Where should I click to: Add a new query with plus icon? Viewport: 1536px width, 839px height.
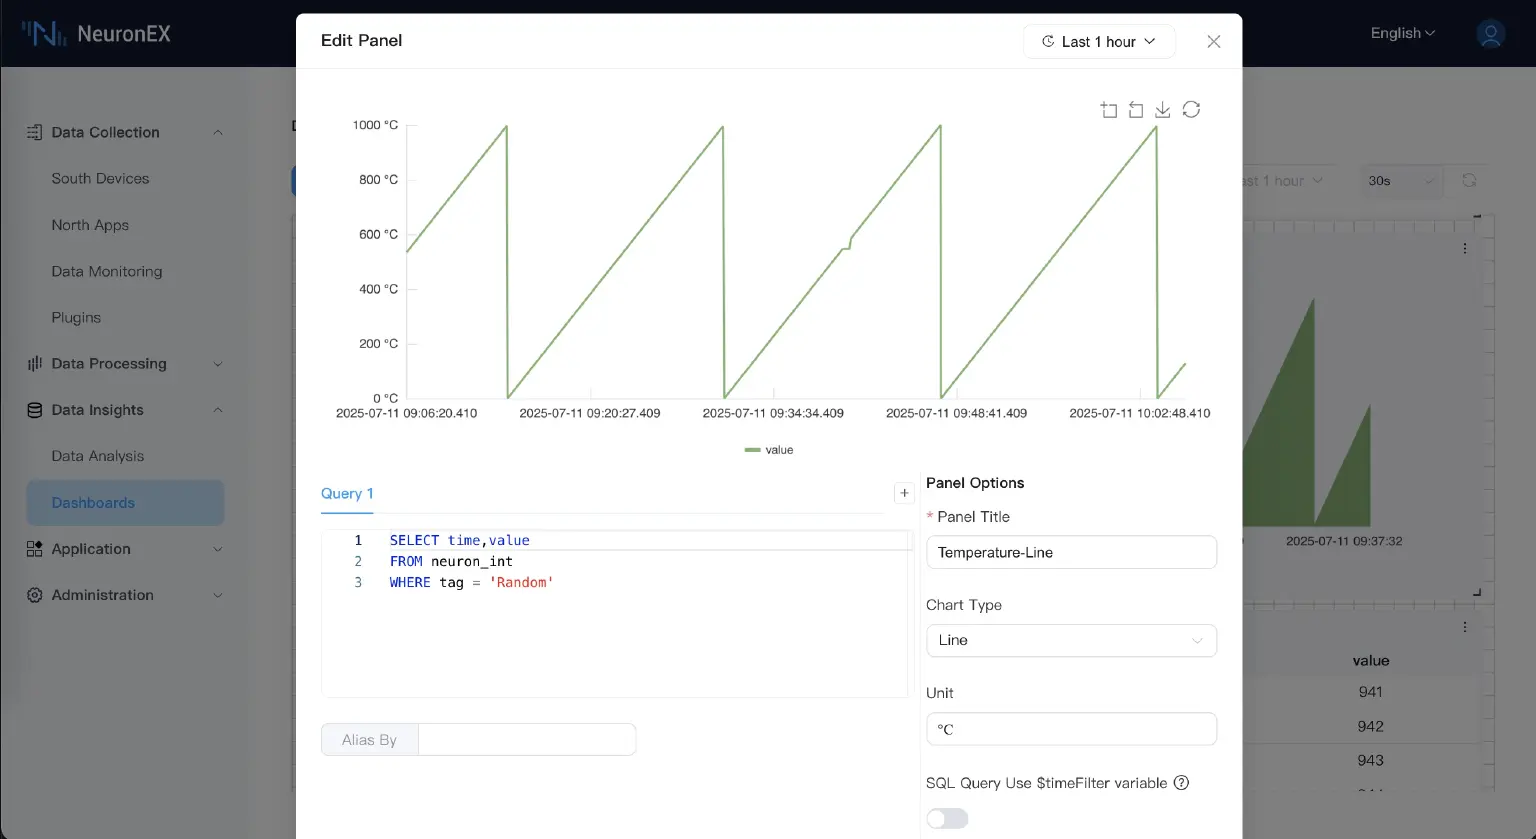click(x=904, y=493)
